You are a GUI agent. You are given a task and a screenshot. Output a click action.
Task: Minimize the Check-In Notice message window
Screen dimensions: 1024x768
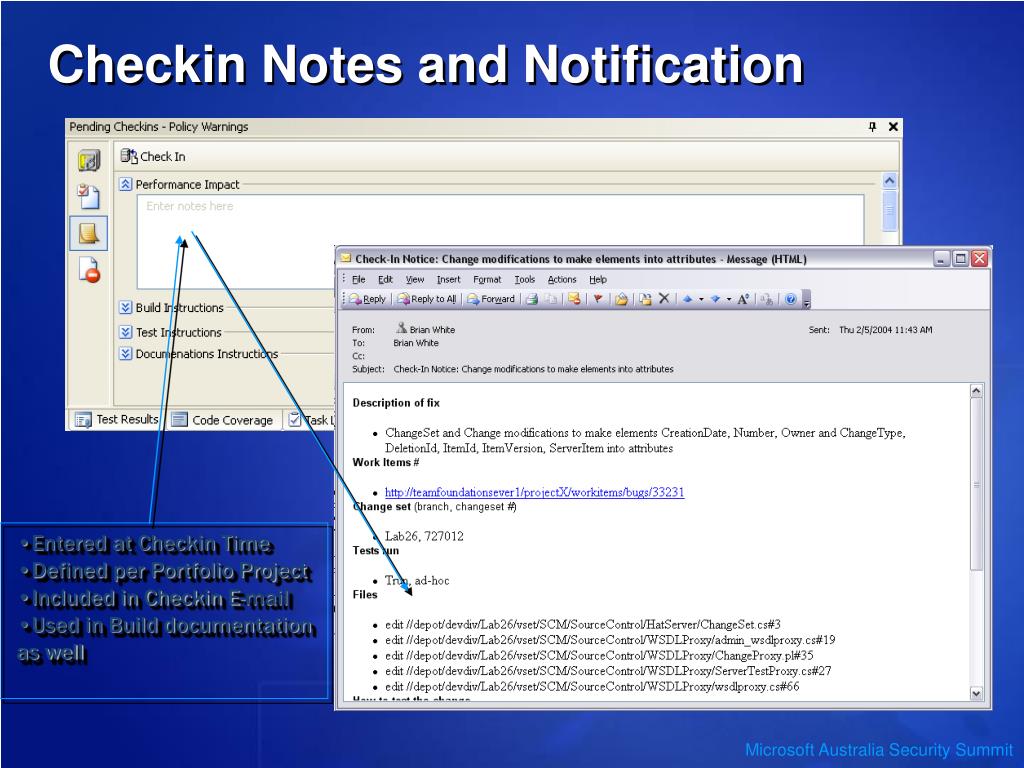click(x=941, y=259)
